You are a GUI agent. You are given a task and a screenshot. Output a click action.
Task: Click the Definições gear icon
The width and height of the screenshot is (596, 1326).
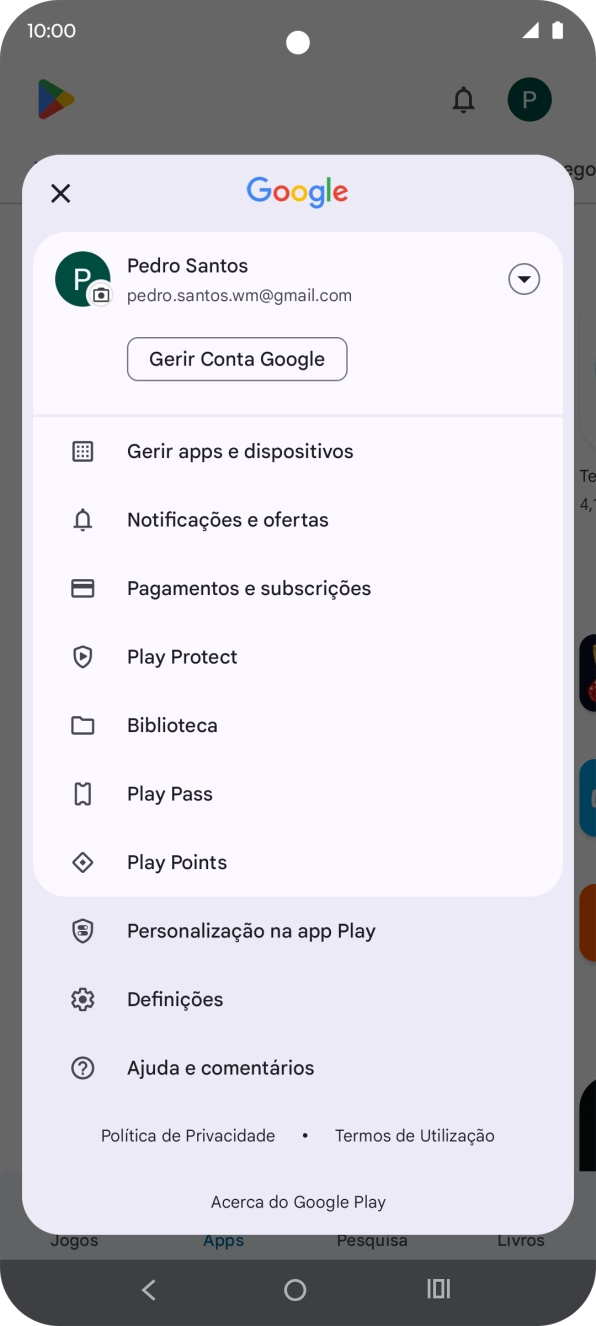pos(83,998)
